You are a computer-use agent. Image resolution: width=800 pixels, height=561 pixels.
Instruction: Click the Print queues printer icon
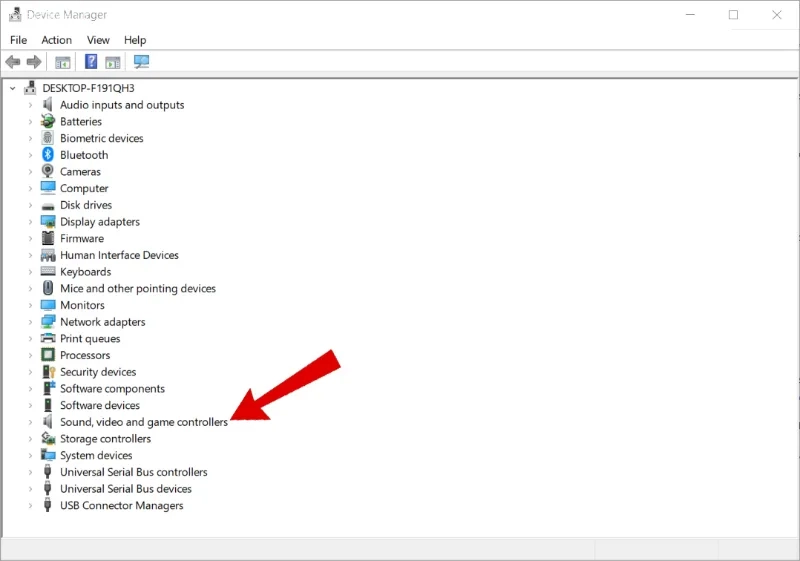(48, 338)
